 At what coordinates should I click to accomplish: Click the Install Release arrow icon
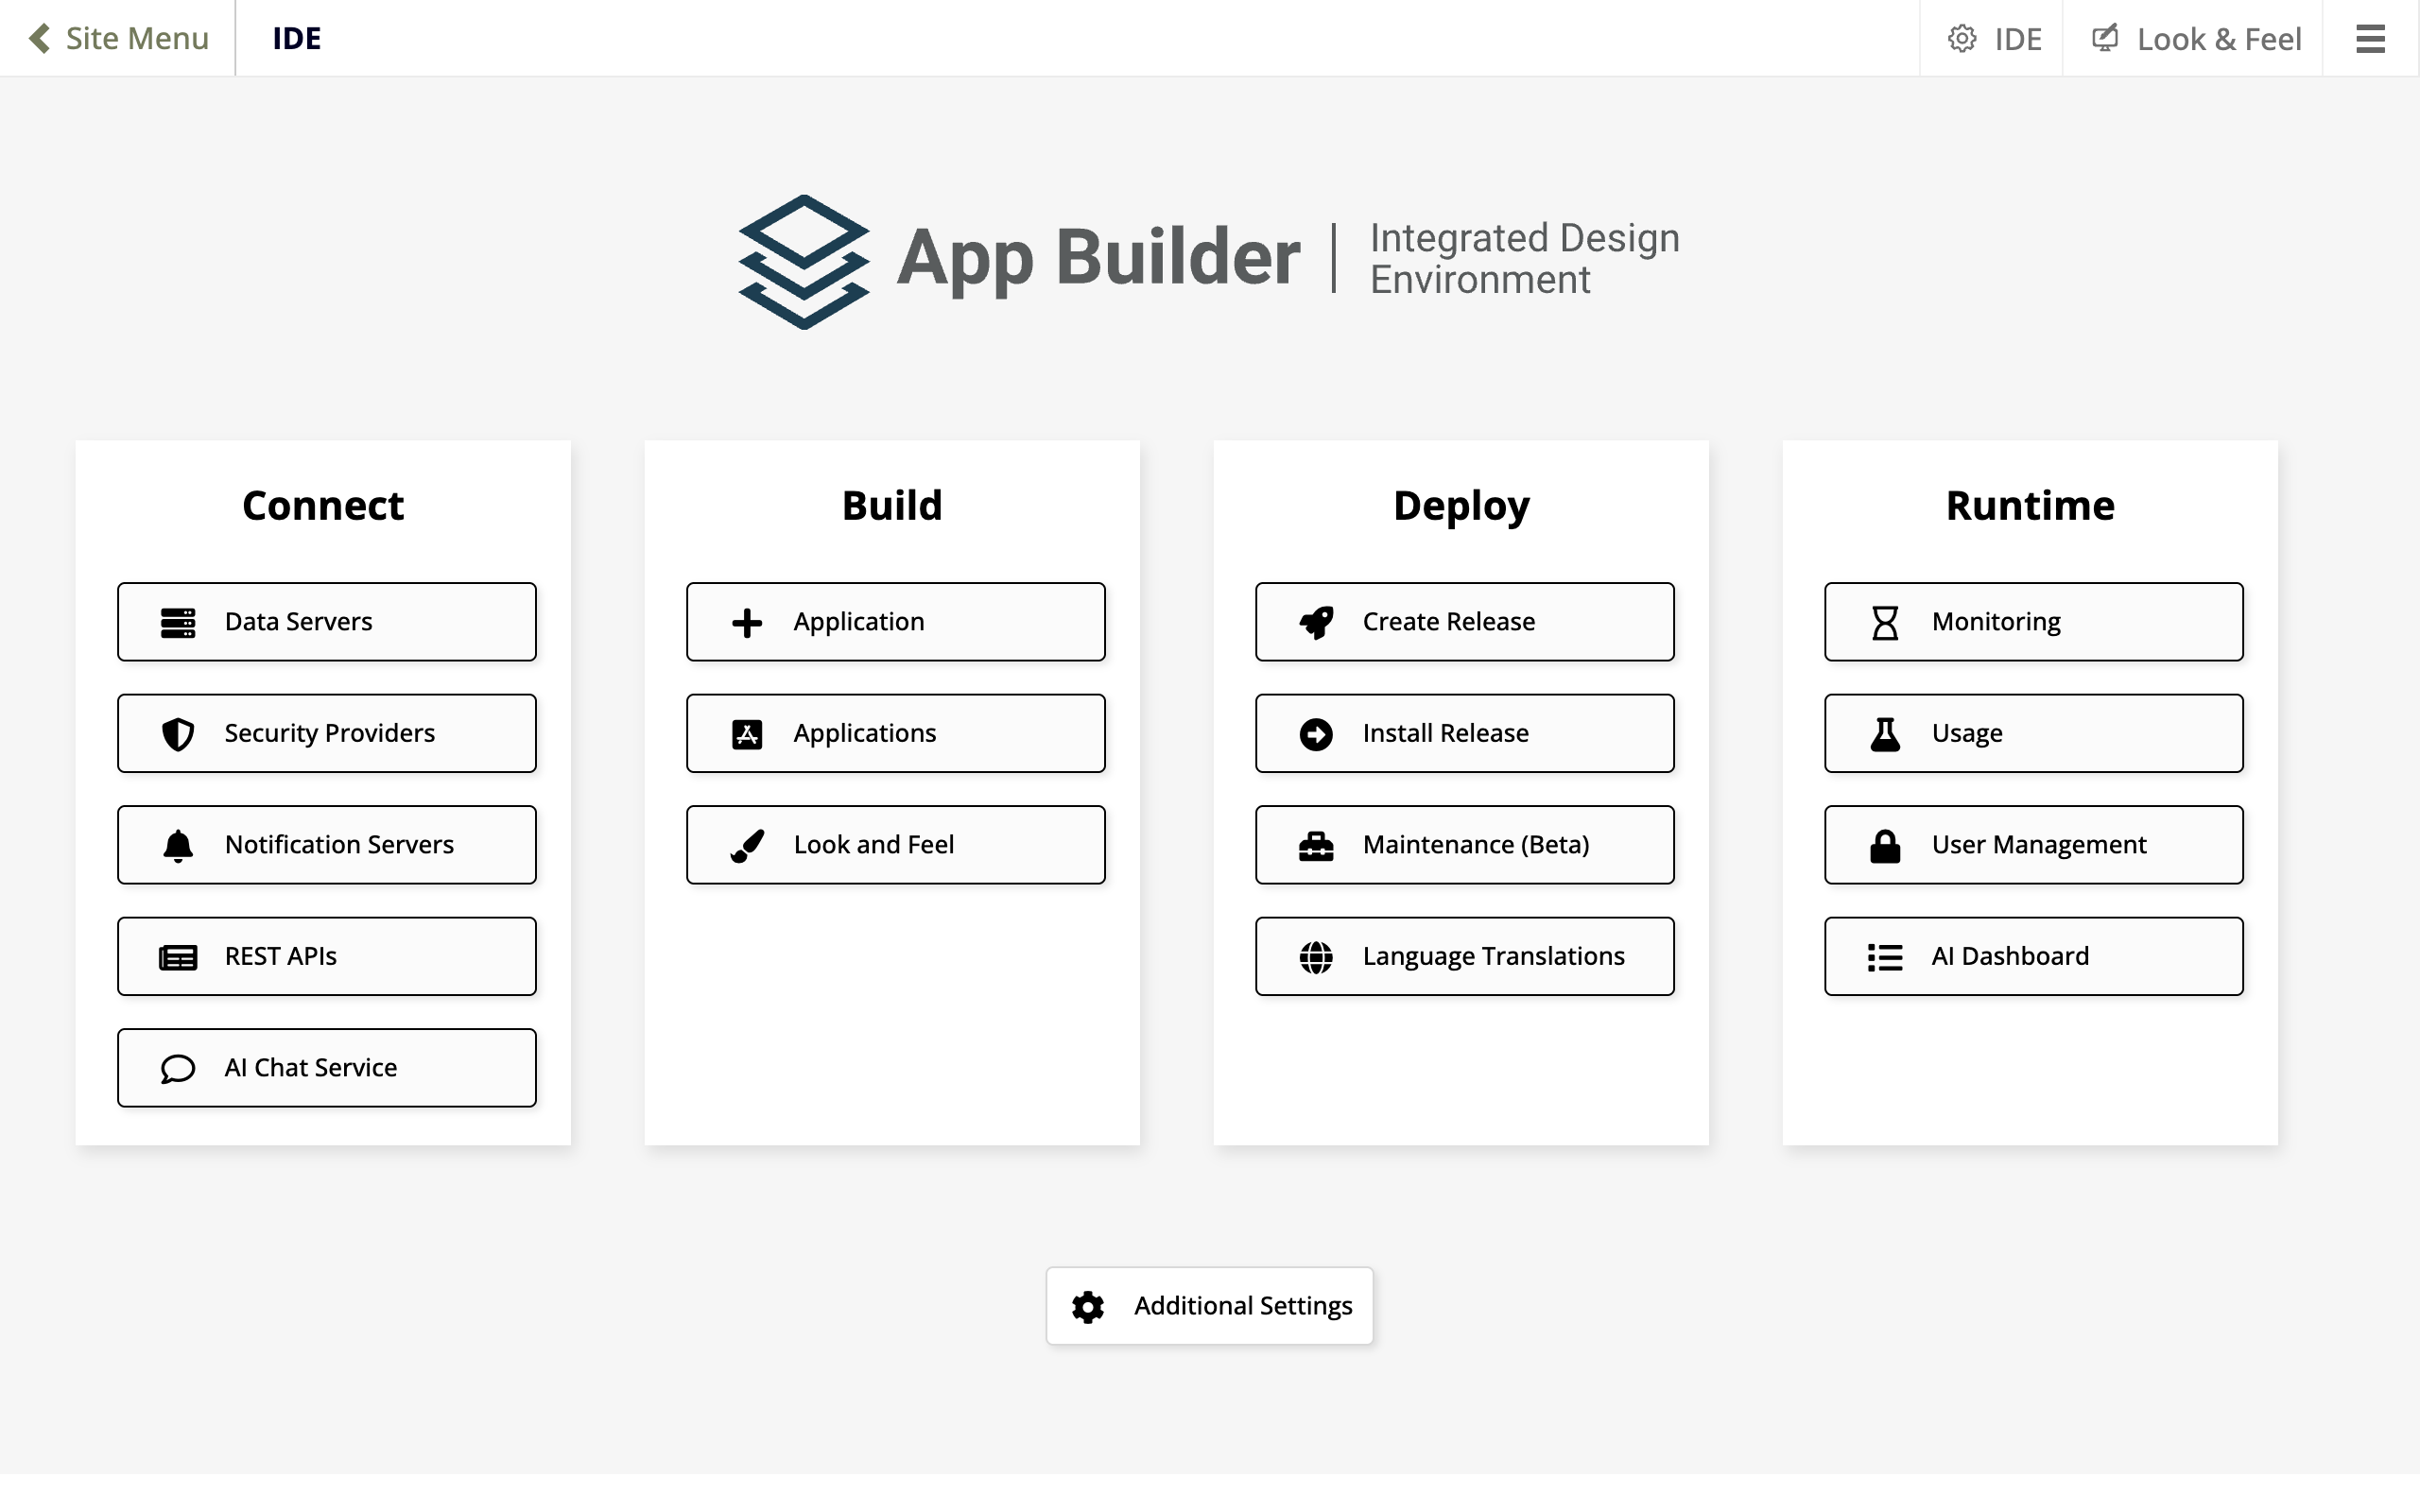click(x=1317, y=733)
